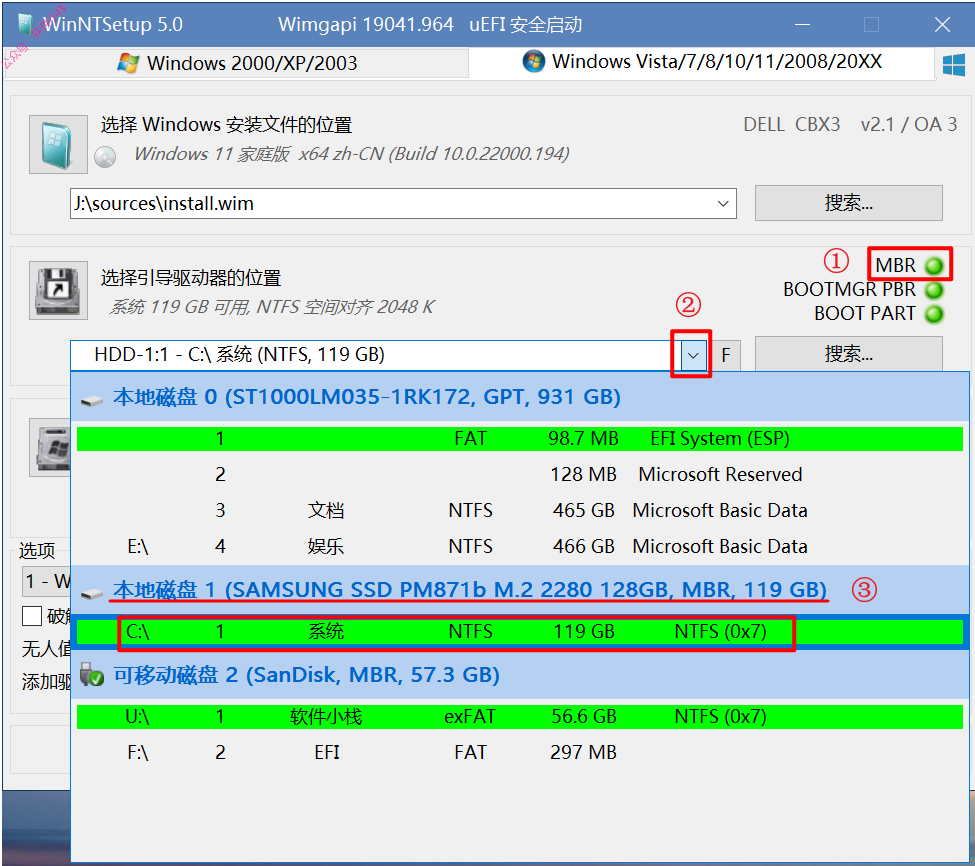Screen dimensions: 975x866
Task: Click the drive icon for local disk 1
Action: [x=92, y=594]
